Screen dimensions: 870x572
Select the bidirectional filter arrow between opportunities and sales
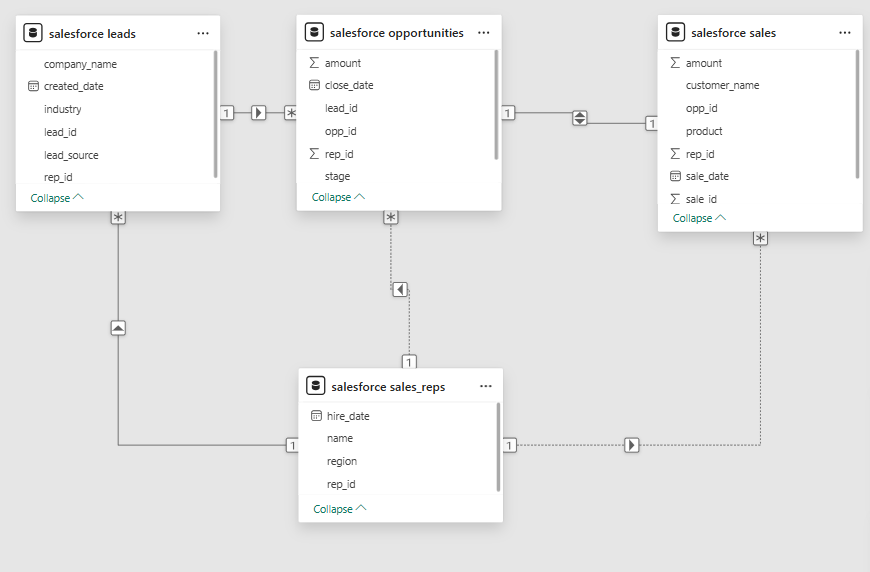coord(580,118)
